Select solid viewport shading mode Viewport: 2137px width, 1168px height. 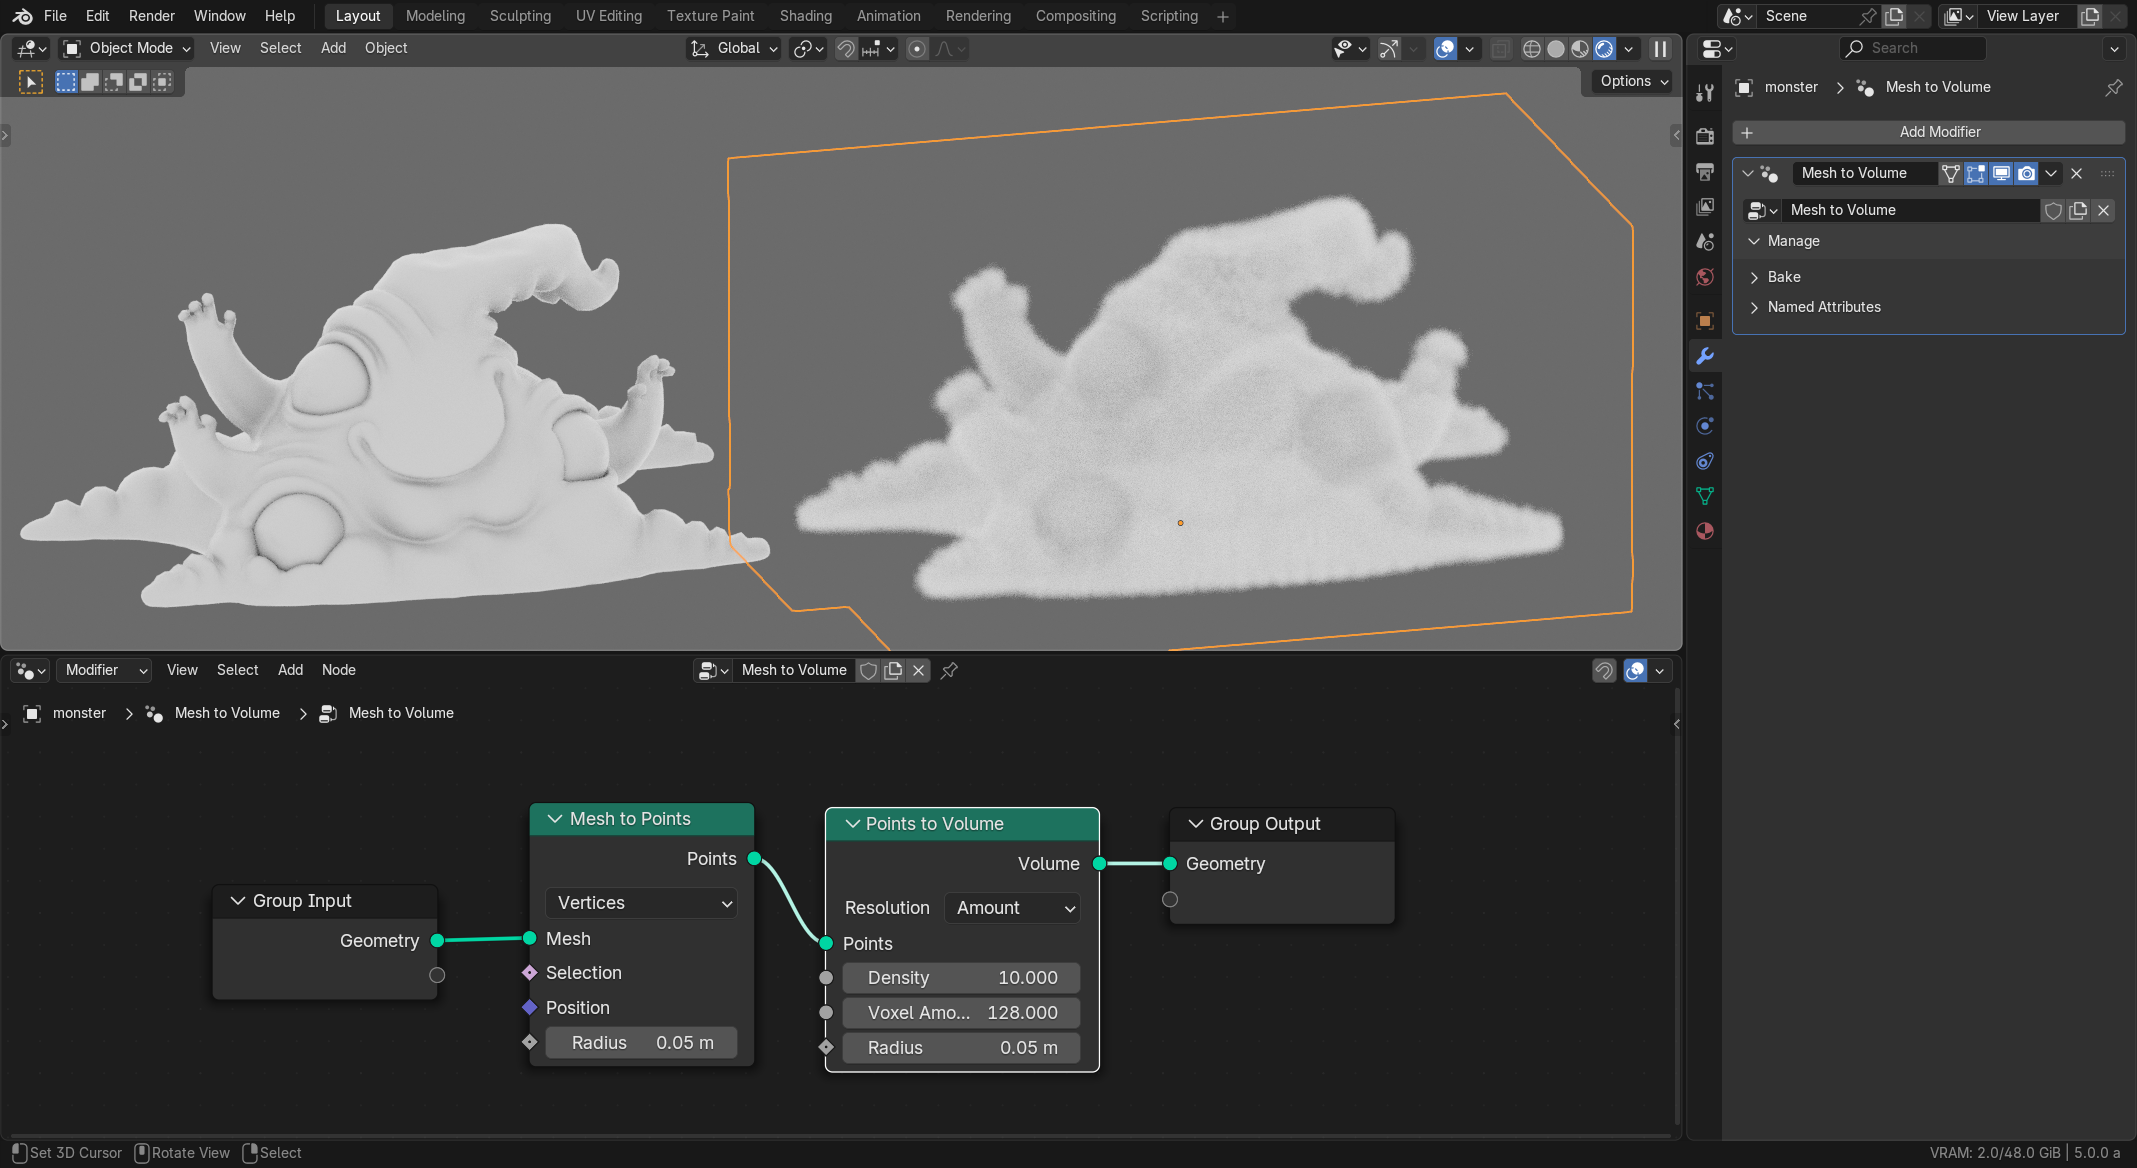pyautogui.click(x=1555, y=49)
